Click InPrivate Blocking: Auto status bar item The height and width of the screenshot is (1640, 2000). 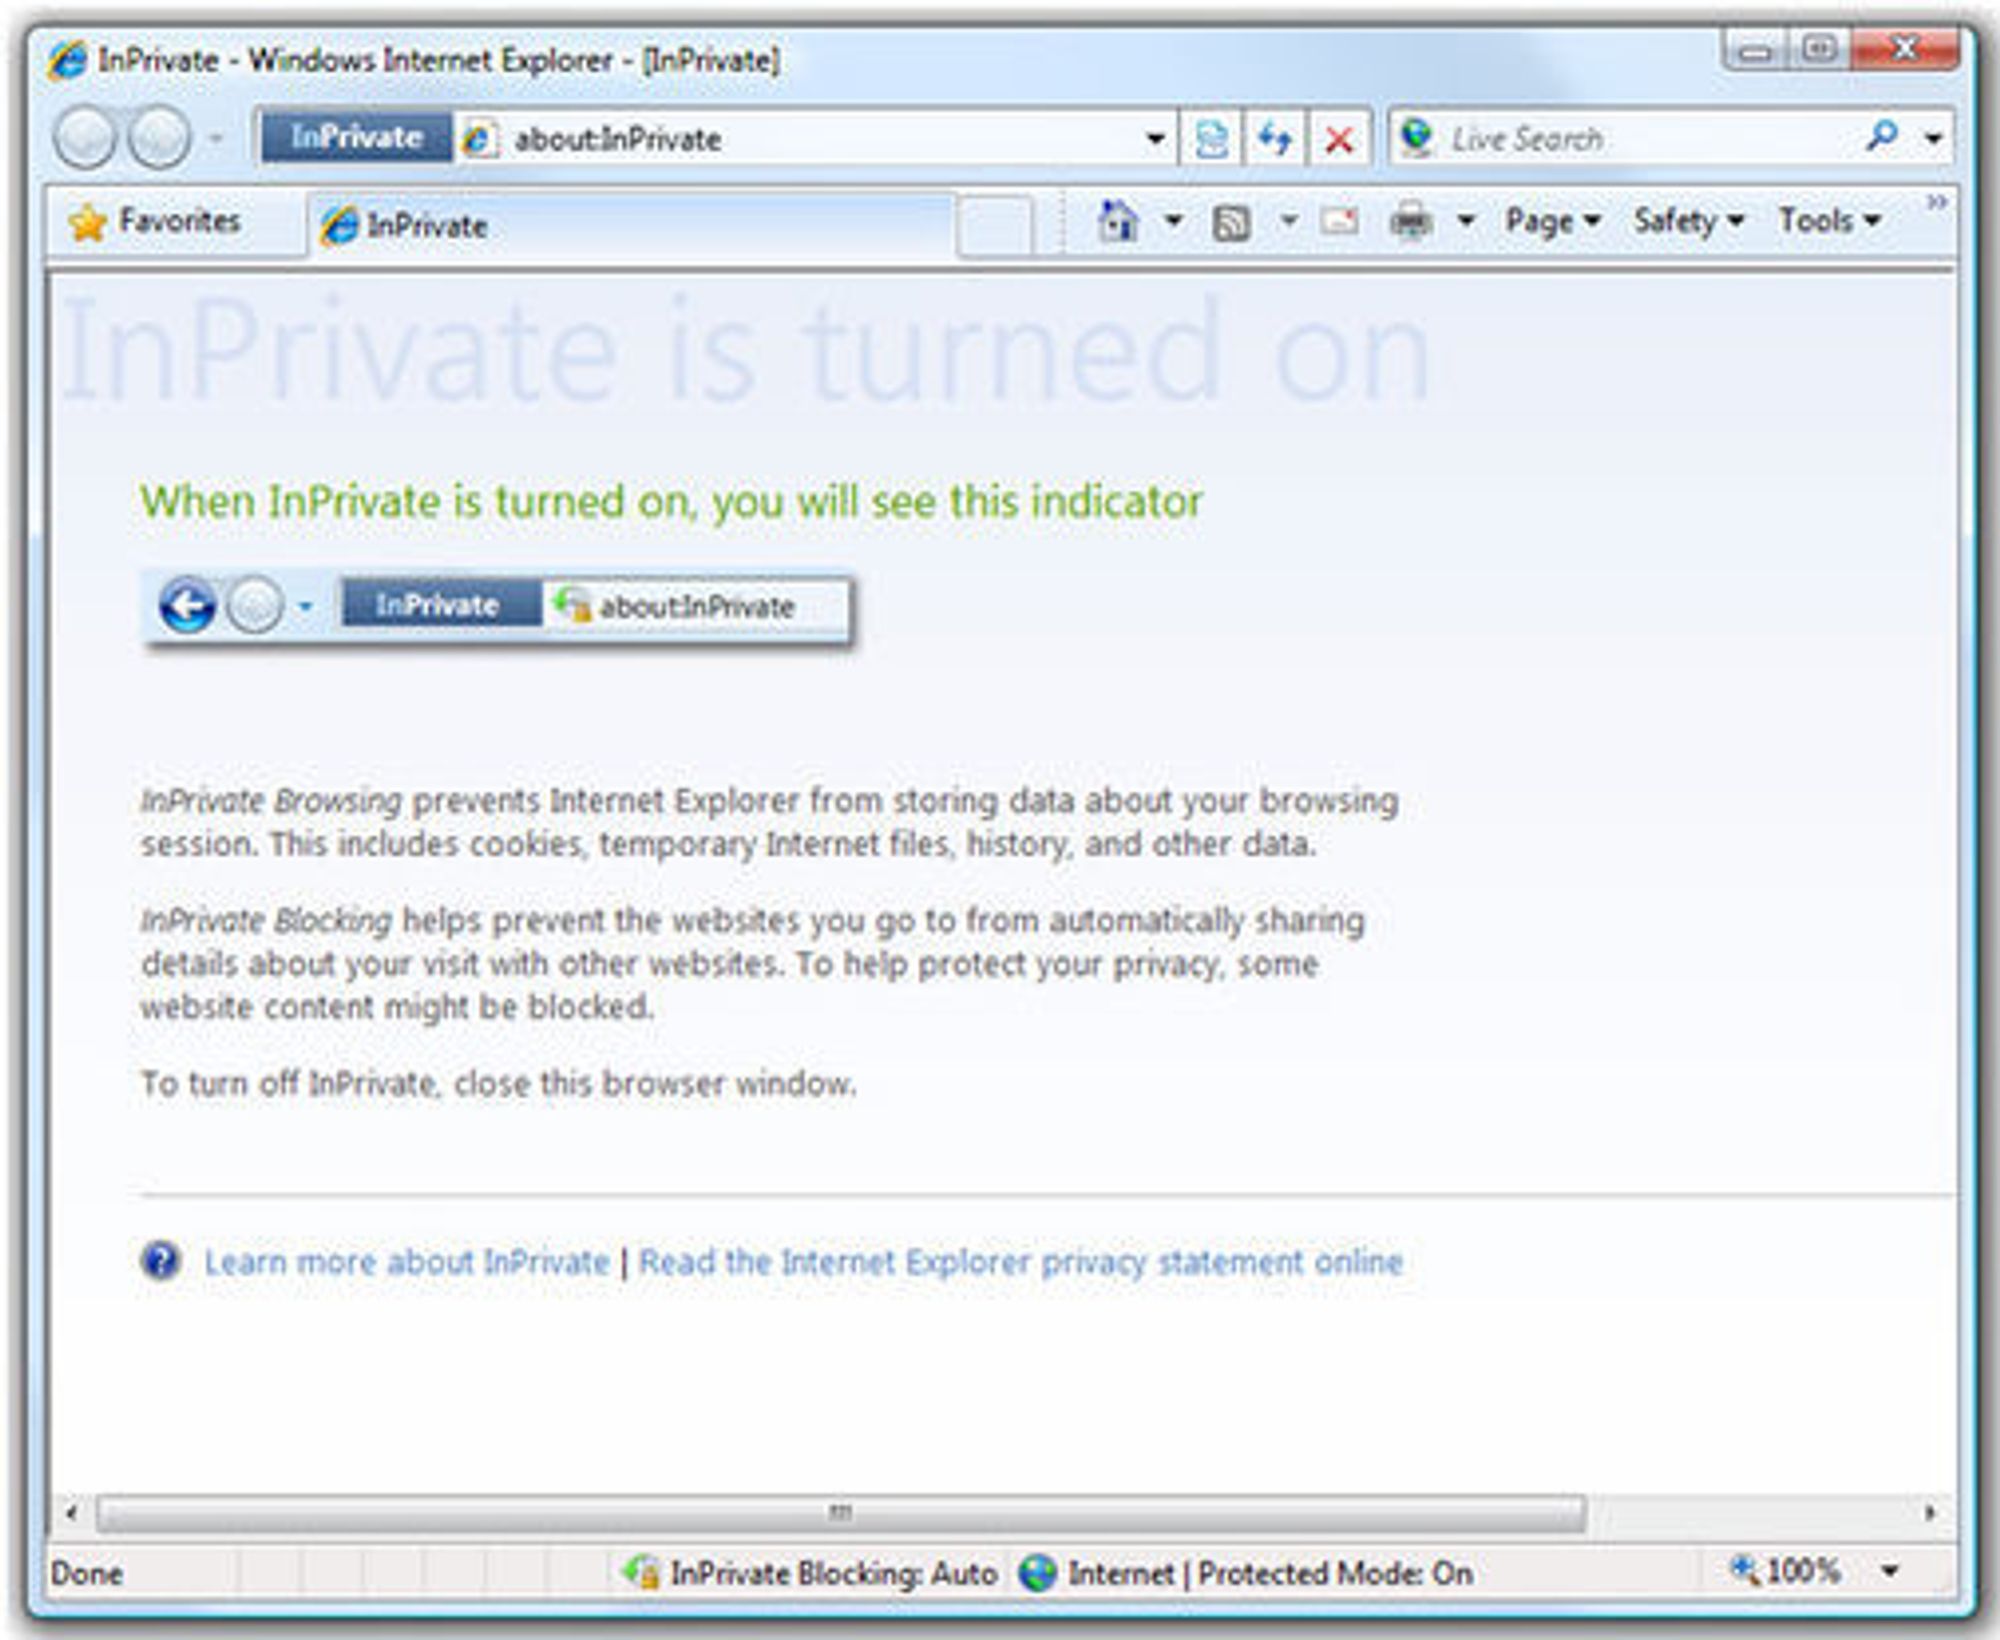click(x=810, y=1573)
